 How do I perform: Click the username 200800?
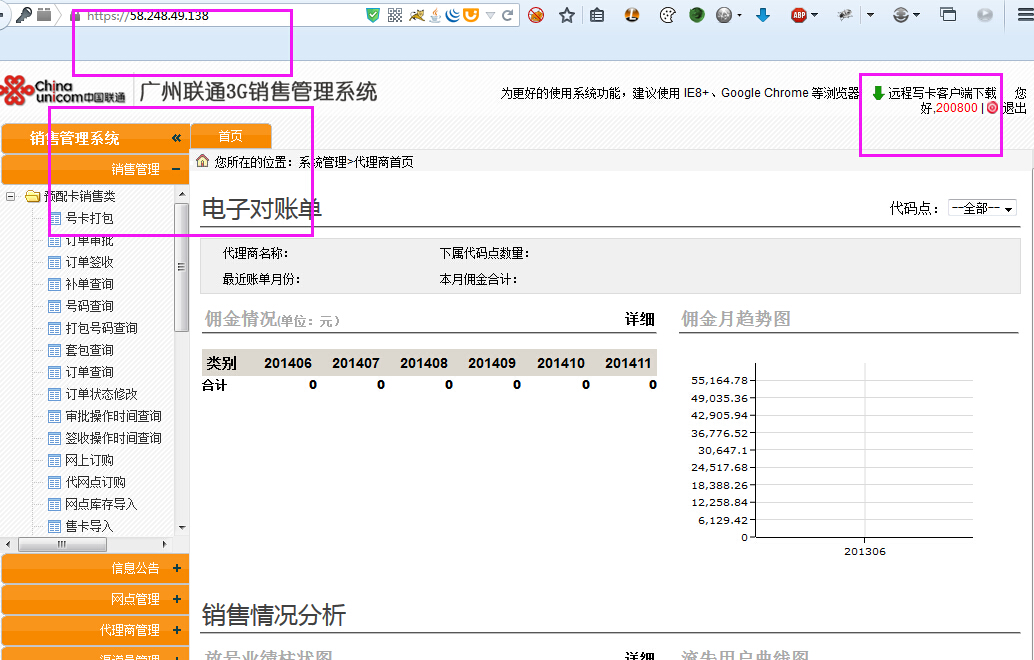(x=956, y=108)
